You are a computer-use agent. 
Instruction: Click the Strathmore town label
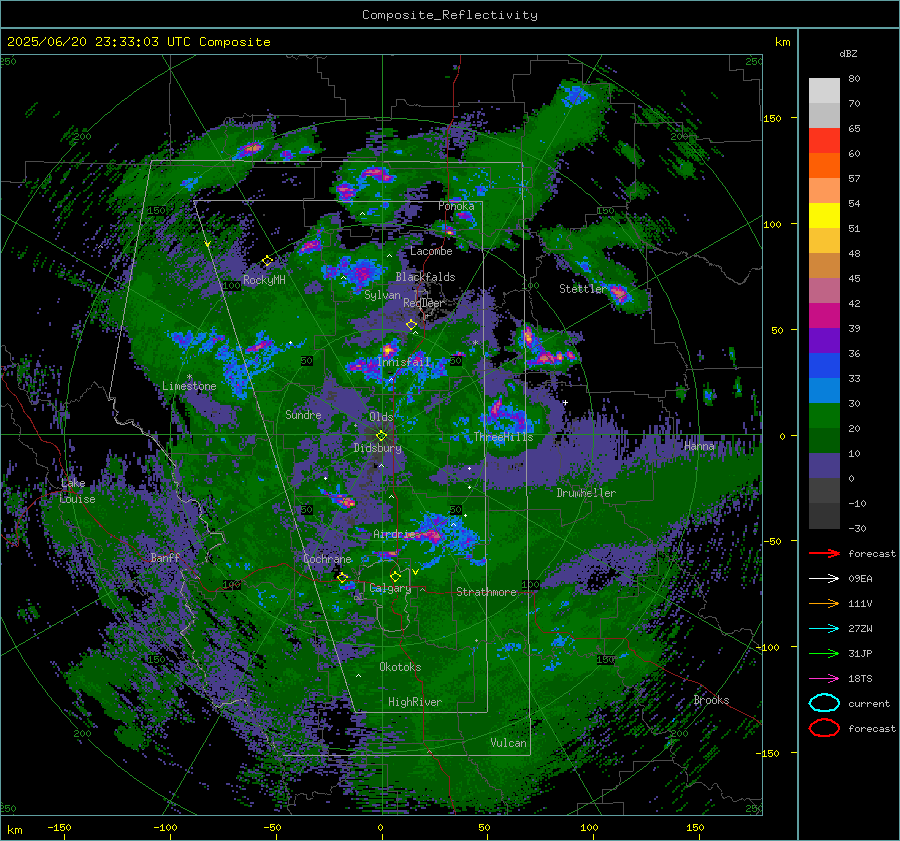486,592
